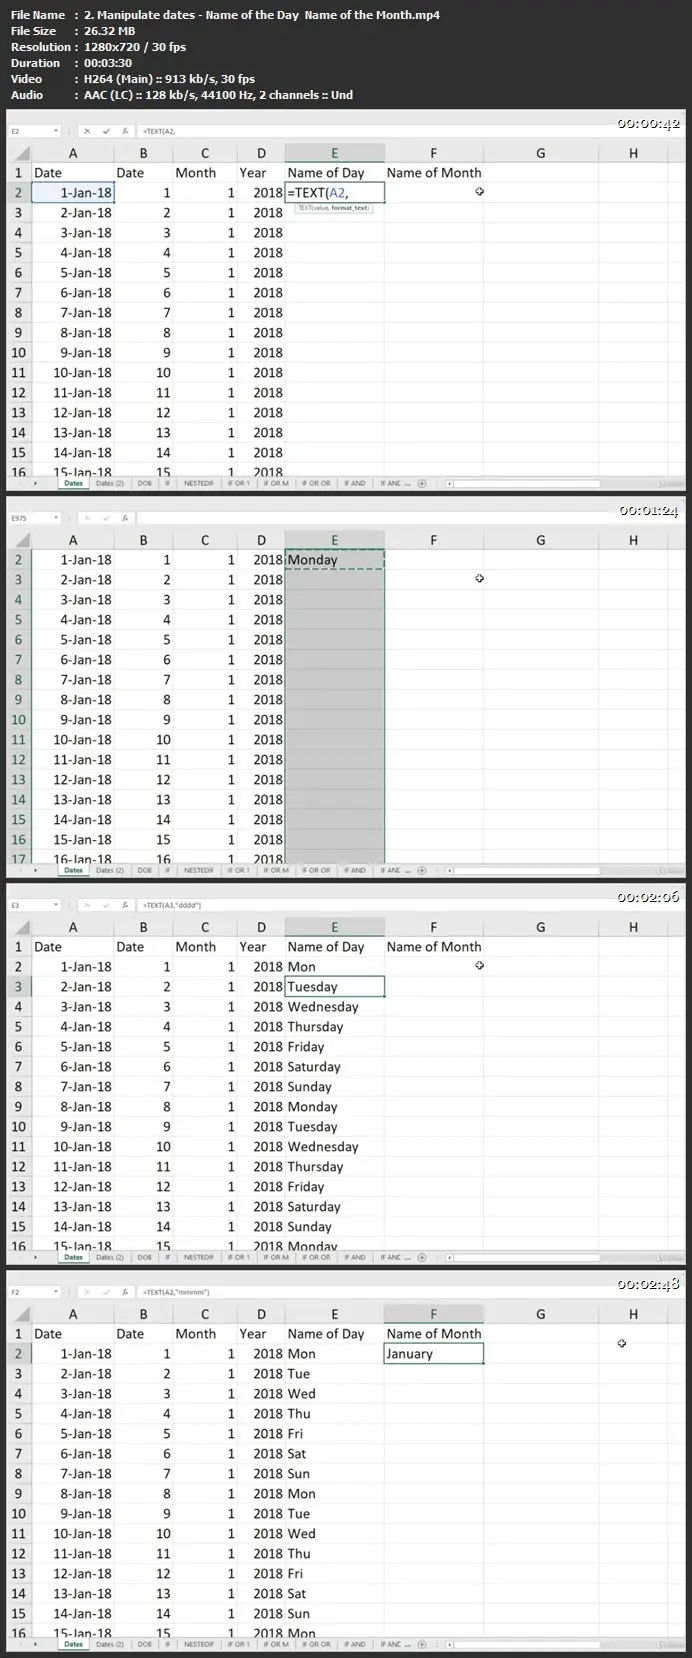Click the '1-Jan-18' cell in the 00:00:42 frame
This screenshot has height=1658, width=692.
pos(72,192)
